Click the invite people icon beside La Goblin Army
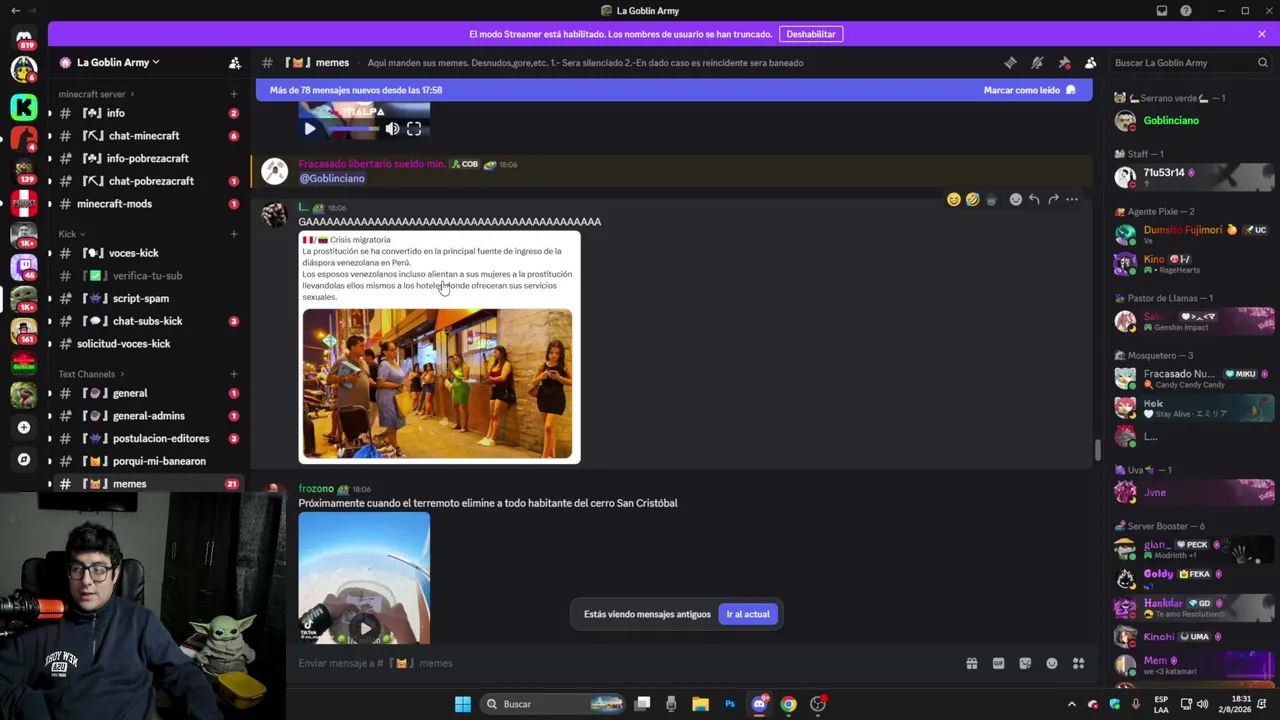 pyautogui.click(x=235, y=63)
